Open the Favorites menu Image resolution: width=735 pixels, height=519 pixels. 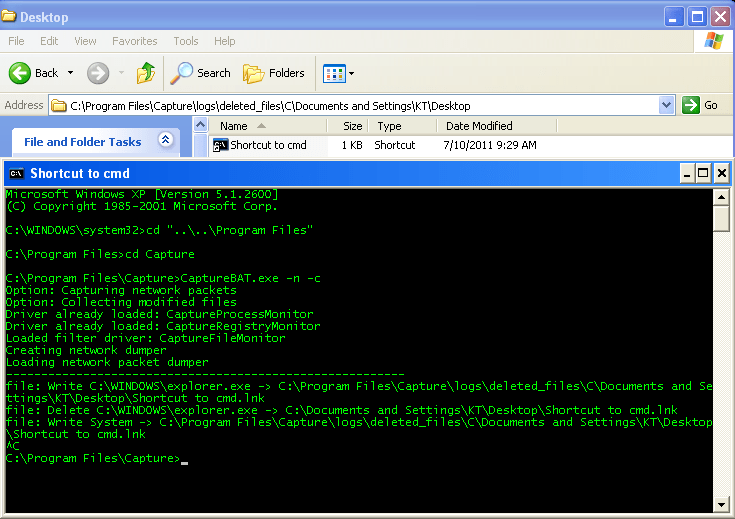point(134,41)
